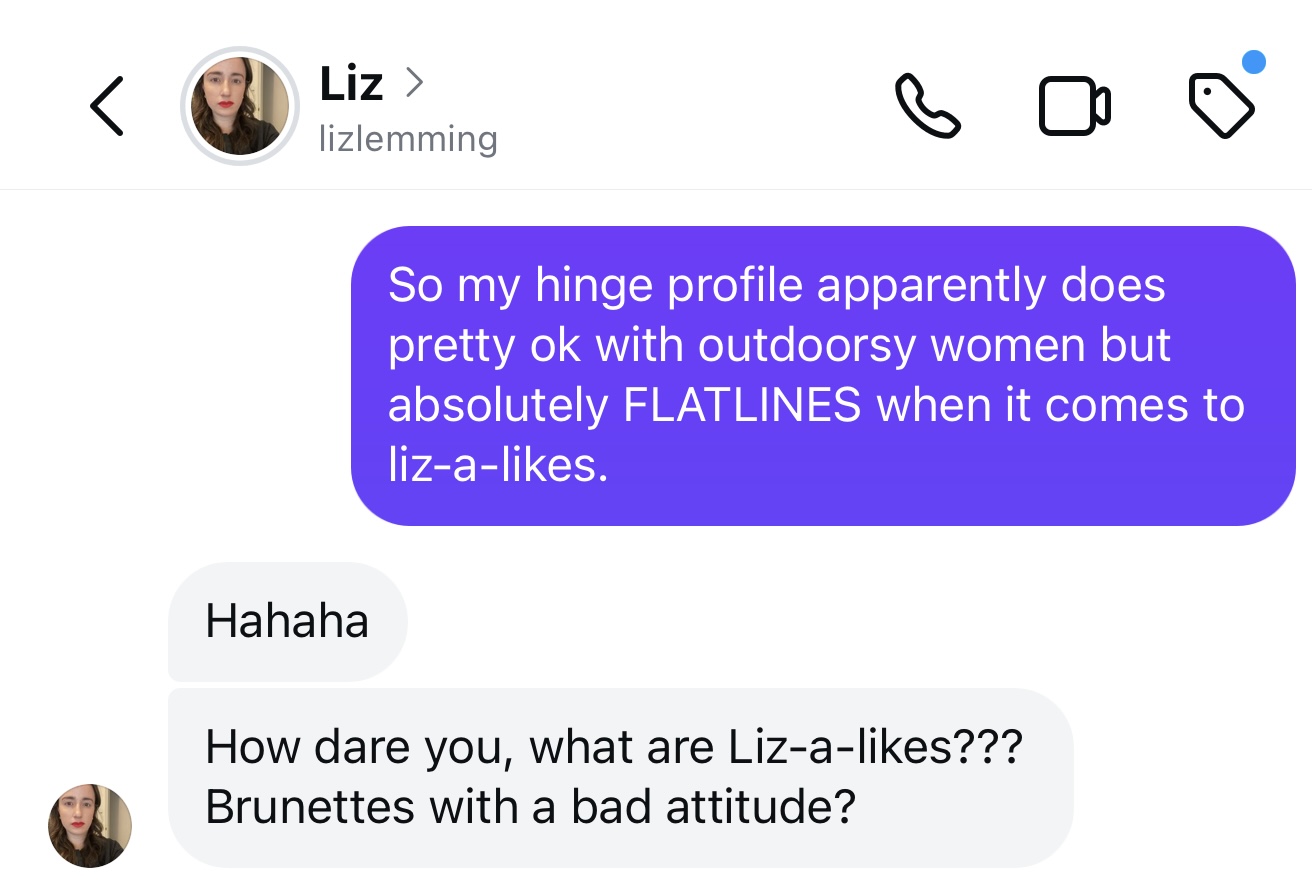Select the gray message about brunettes

620,776
